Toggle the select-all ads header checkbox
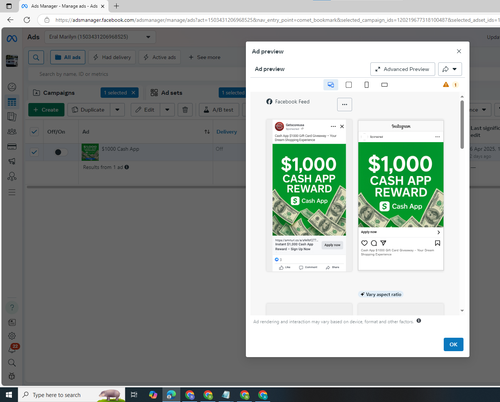The width and height of the screenshot is (500, 402). pyautogui.click(x=34, y=132)
